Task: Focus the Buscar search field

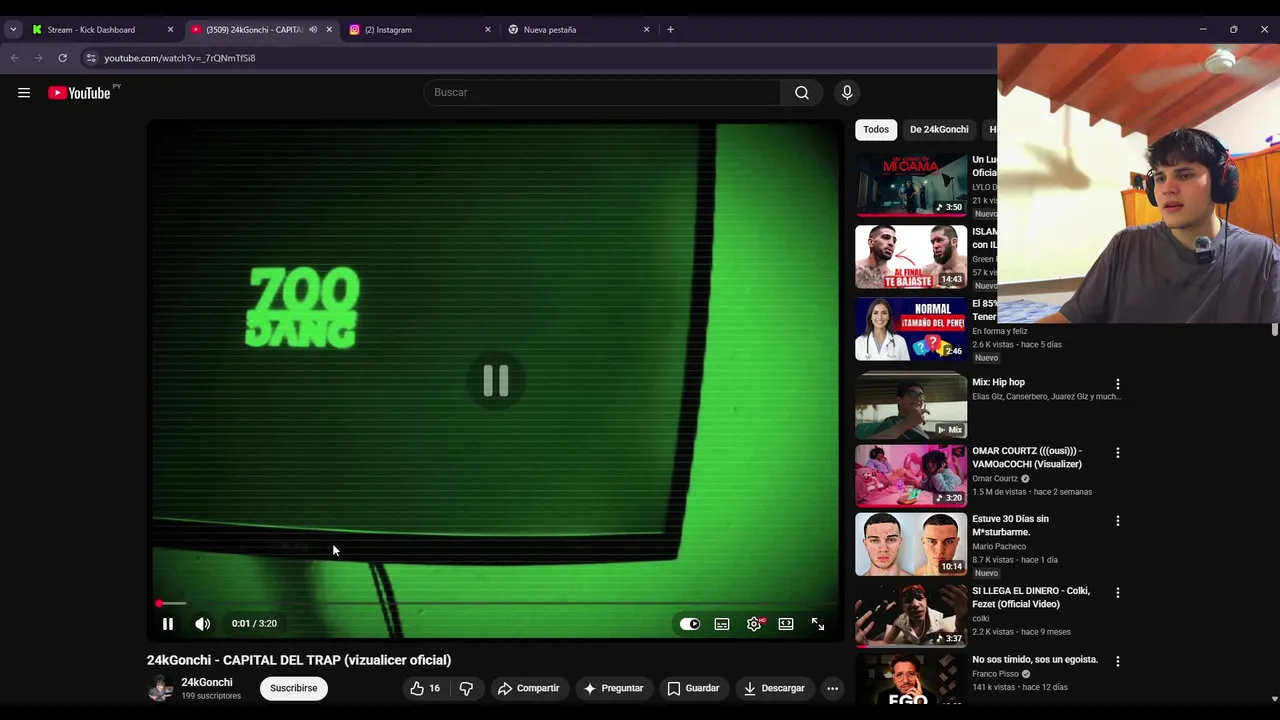Action: pyautogui.click(x=603, y=93)
